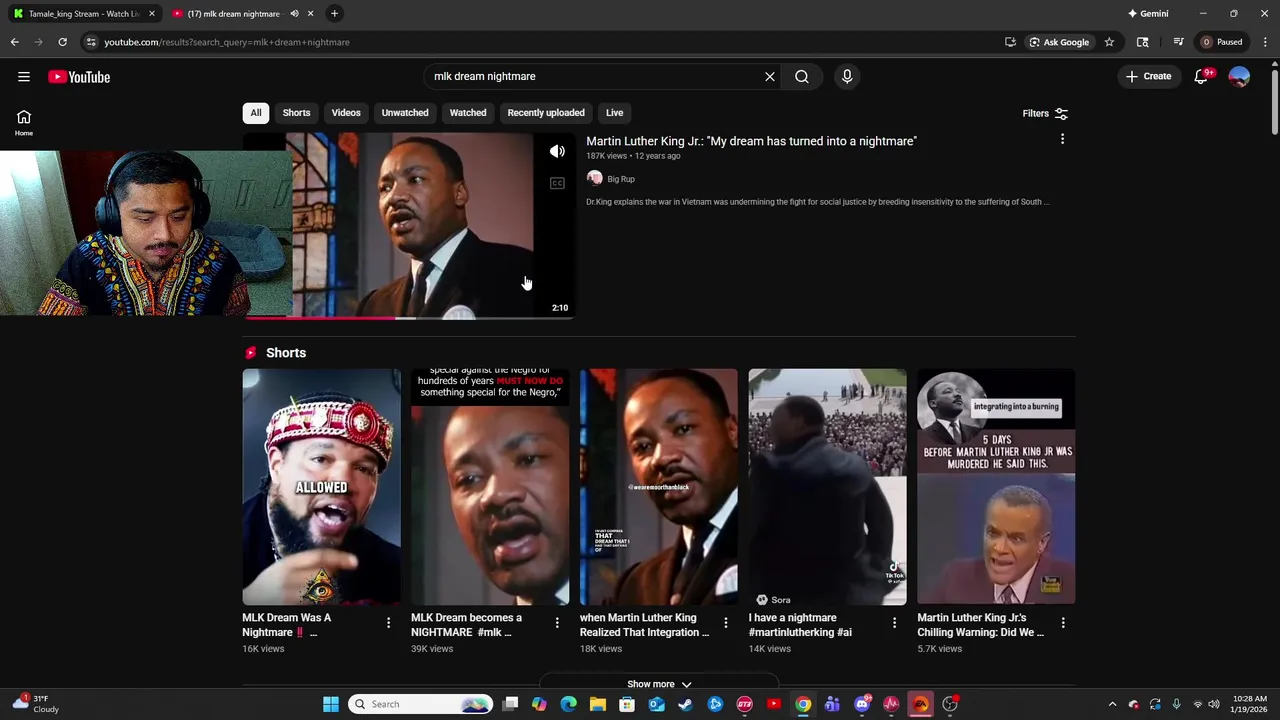Open Discord from the taskbar
Viewport: 1280px width, 720px height.
(x=862, y=704)
